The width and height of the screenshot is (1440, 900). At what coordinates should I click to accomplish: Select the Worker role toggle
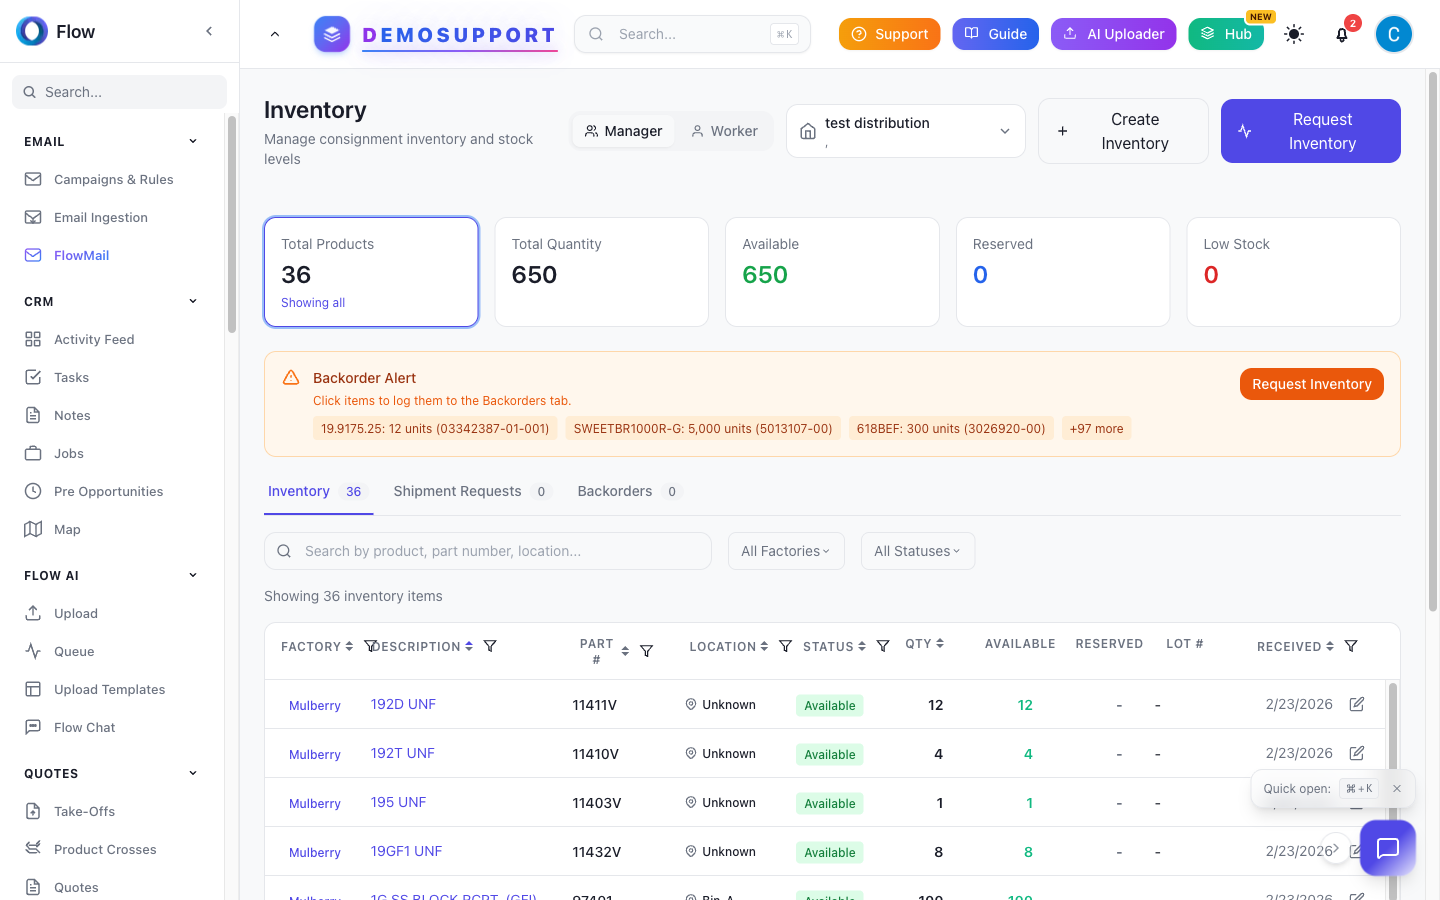click(x=723, y=130)
